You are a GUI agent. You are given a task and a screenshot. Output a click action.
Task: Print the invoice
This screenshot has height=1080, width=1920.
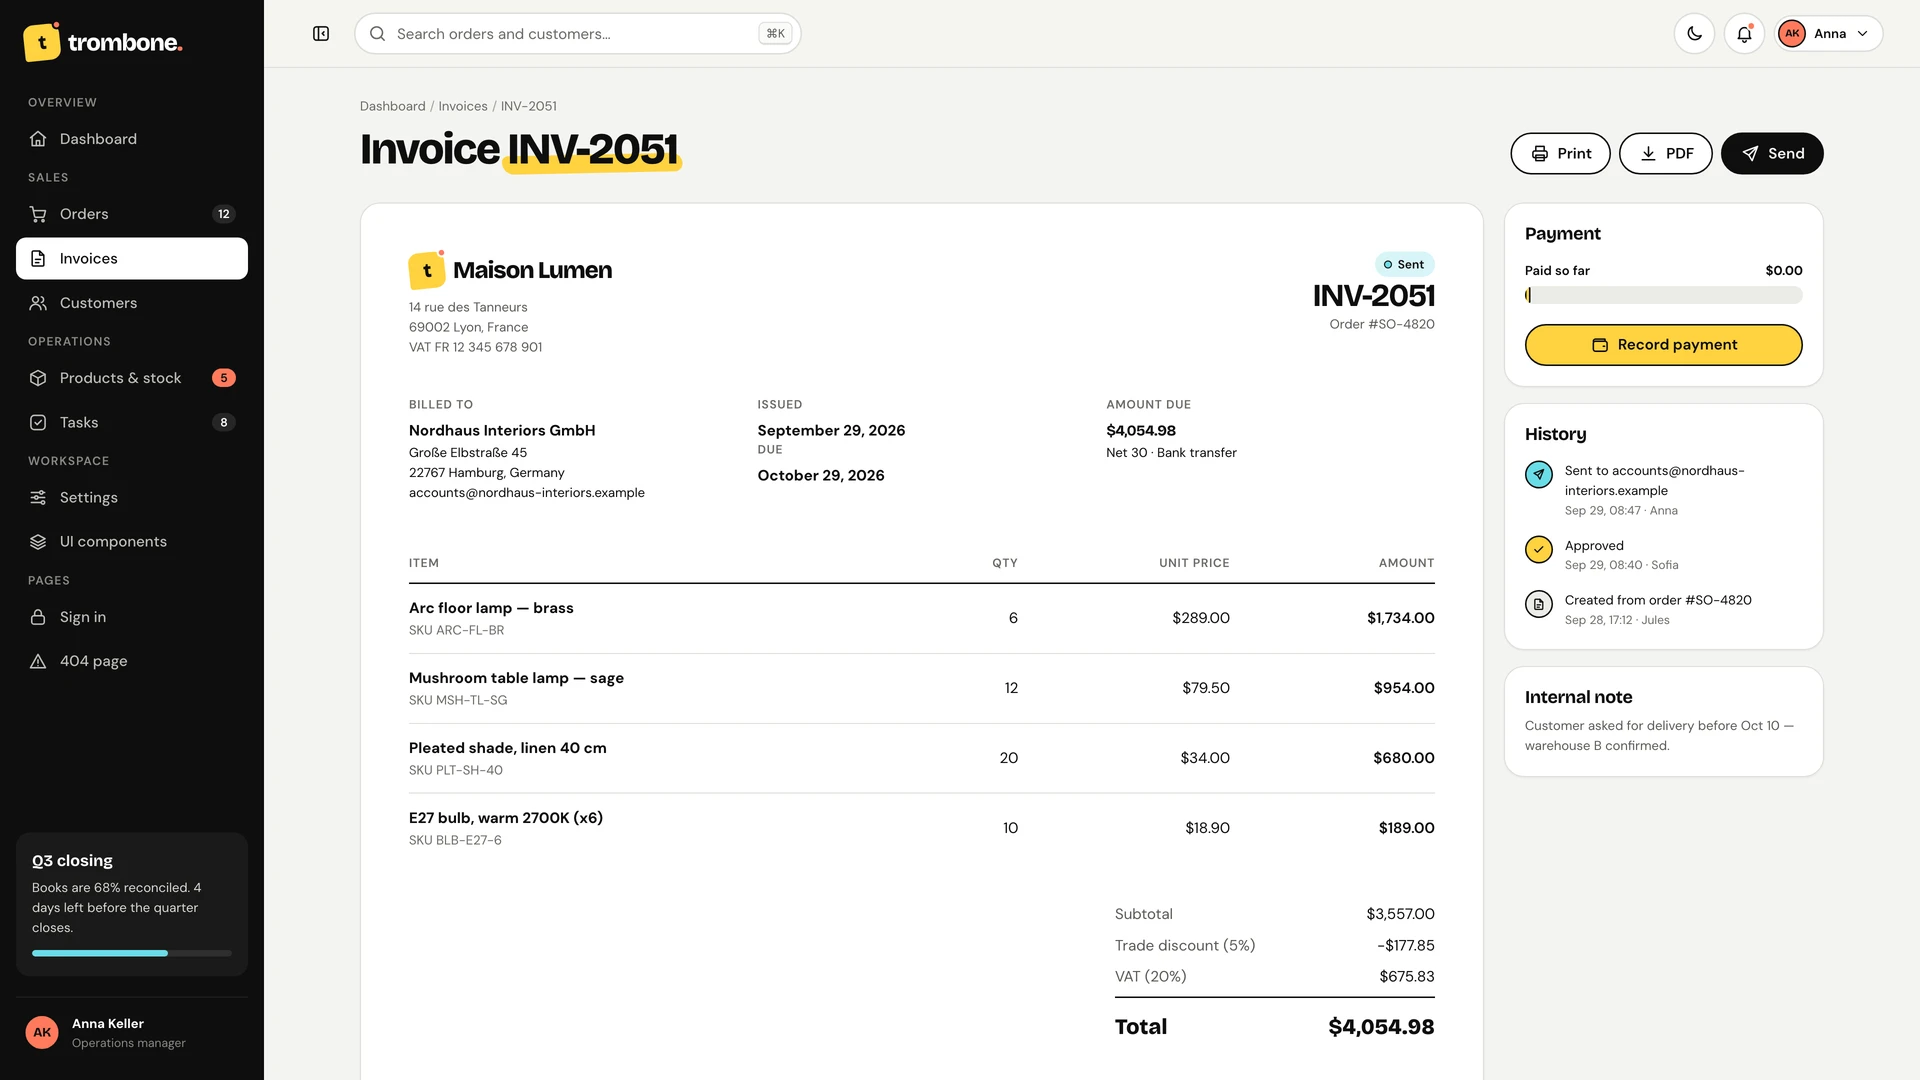pyautogui.click(x=1560, y=153)
